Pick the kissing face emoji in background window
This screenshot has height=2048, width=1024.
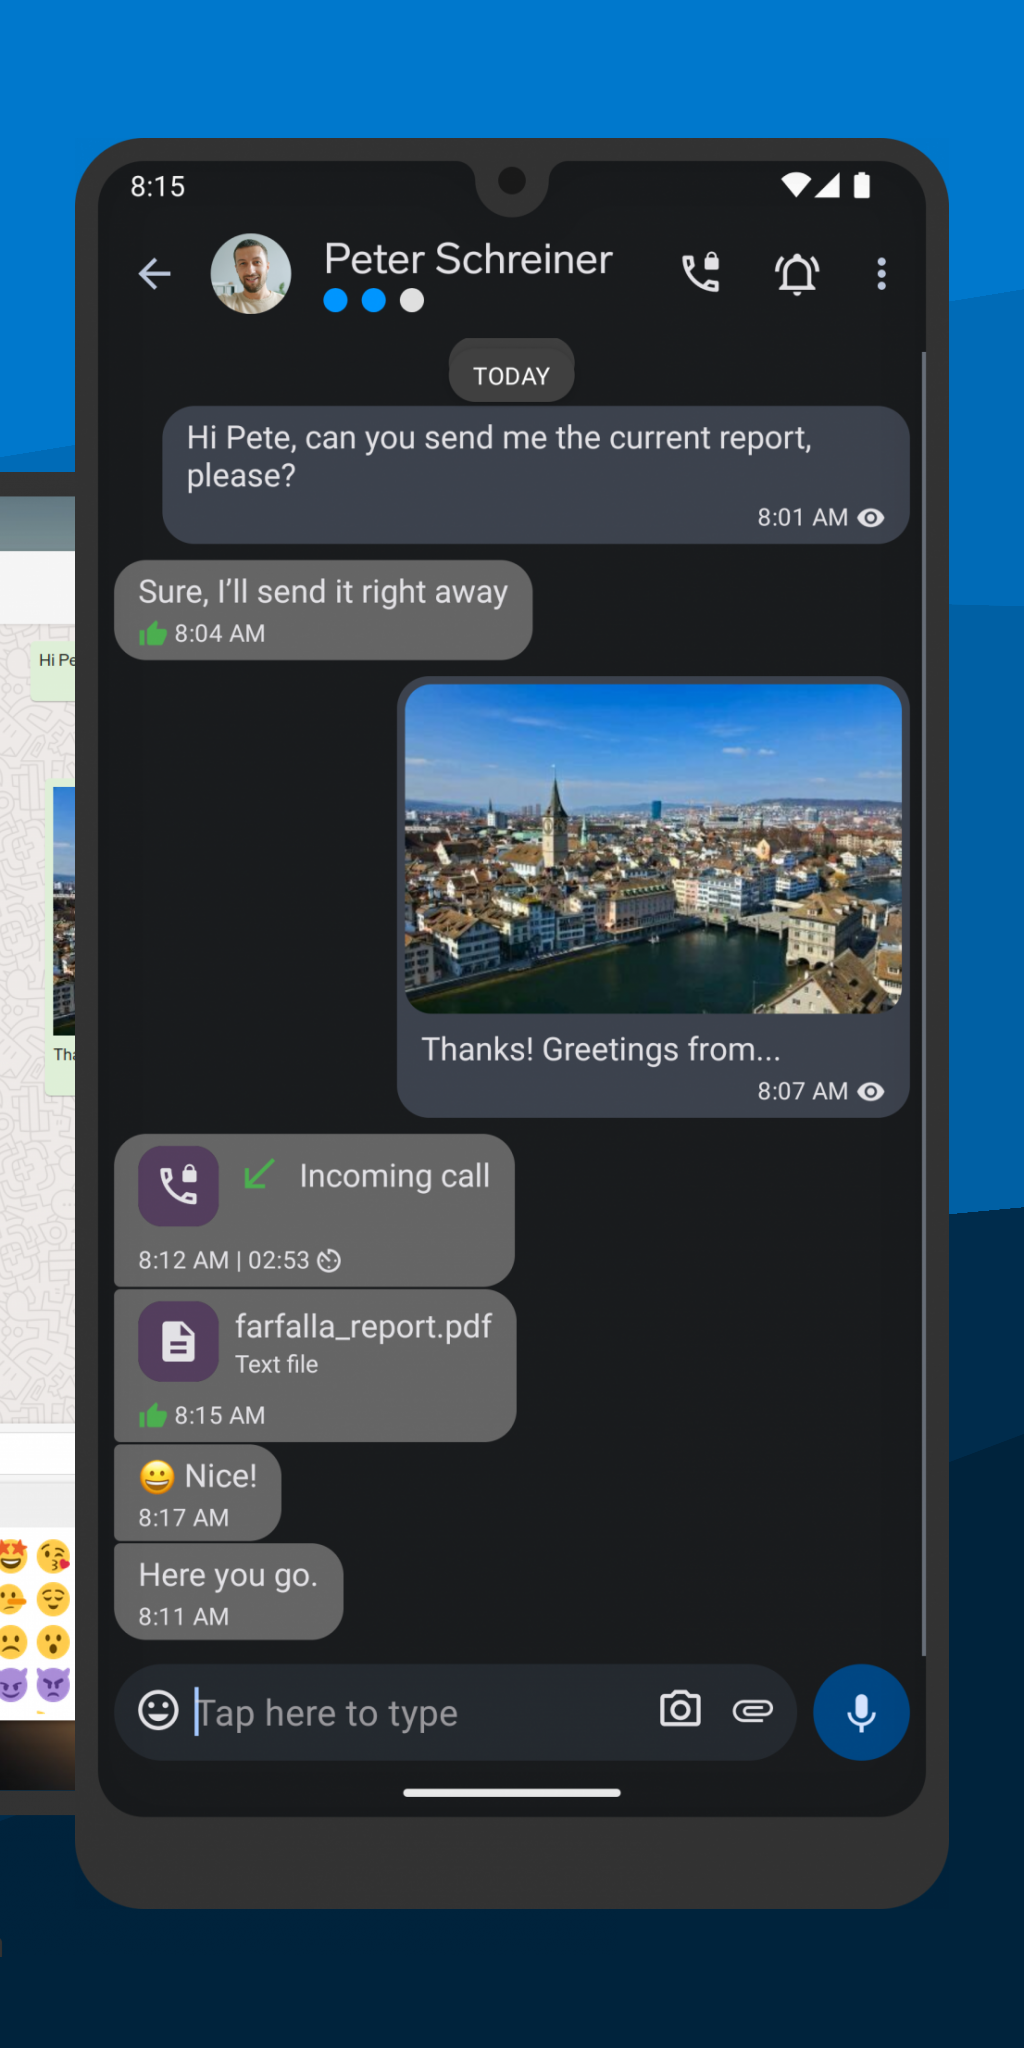(54, 1556)
